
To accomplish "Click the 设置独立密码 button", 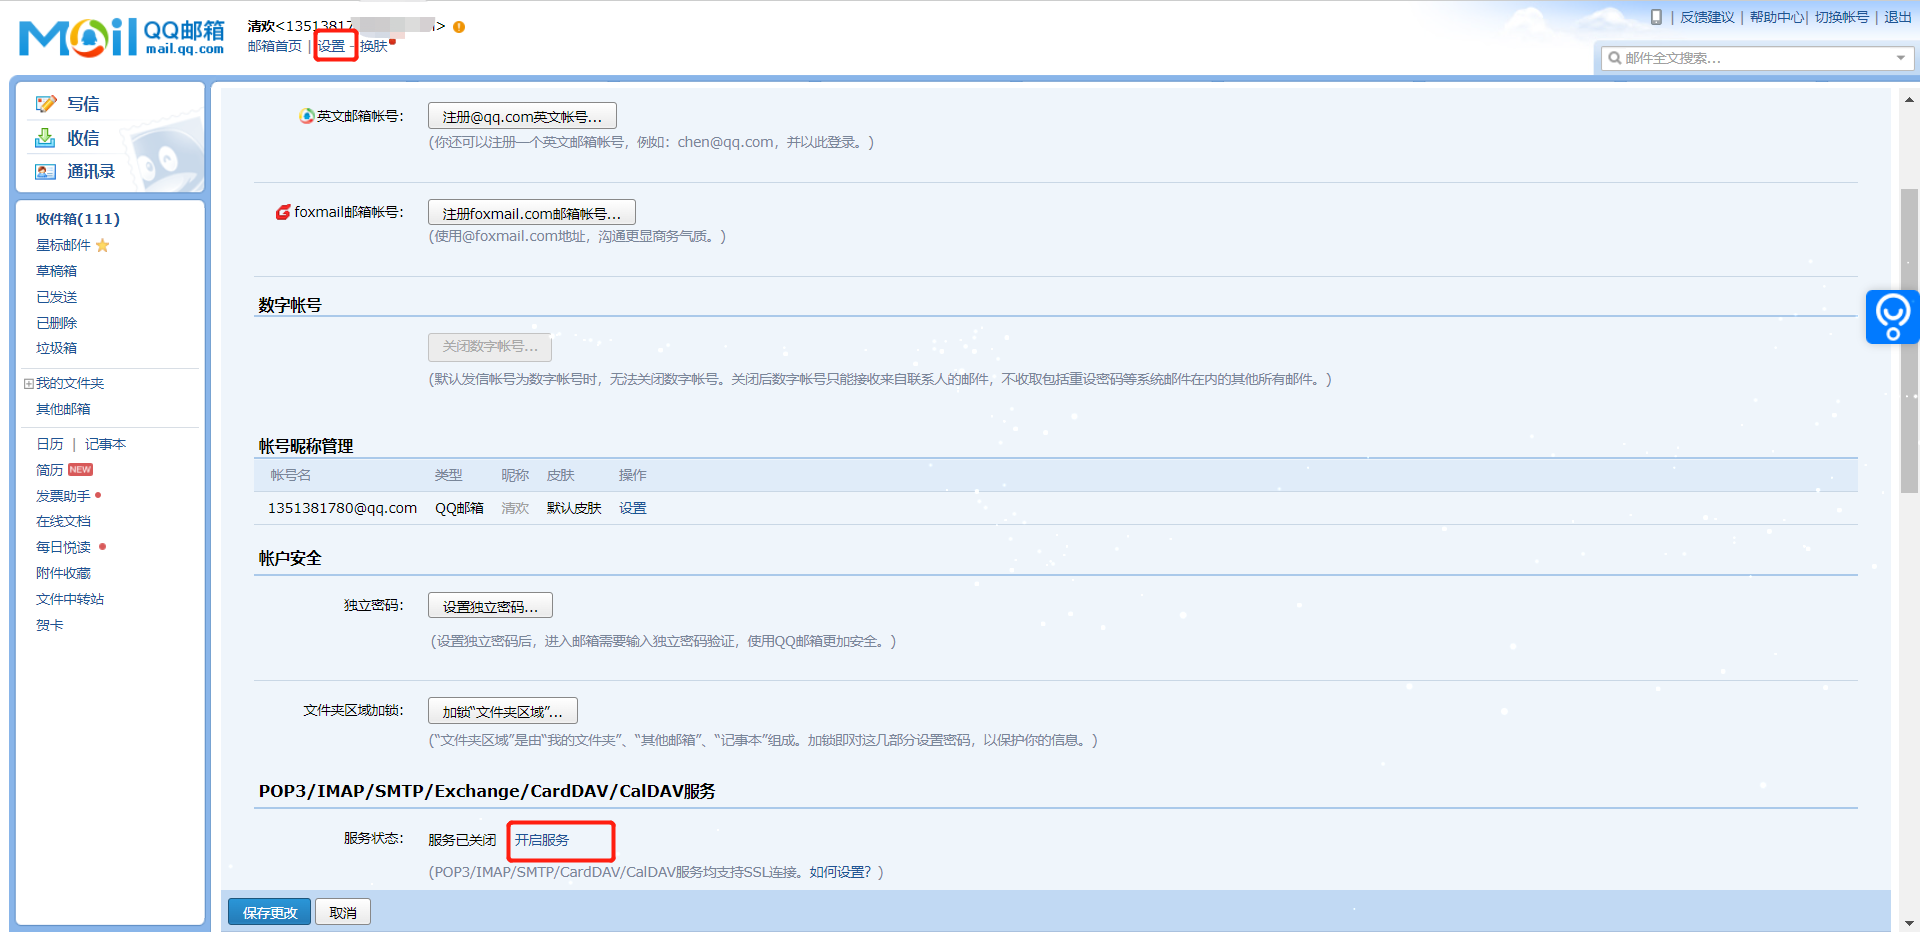I will 490,606.
